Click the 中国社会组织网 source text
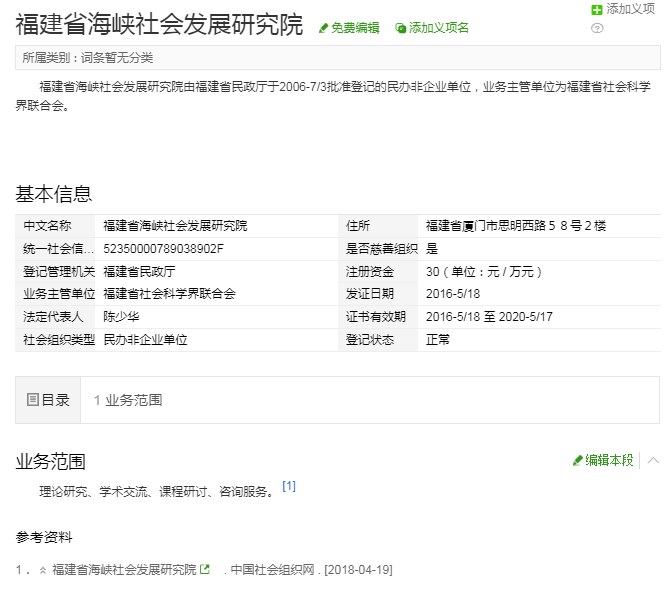This screenshot has width=669, height=595. 272,570
